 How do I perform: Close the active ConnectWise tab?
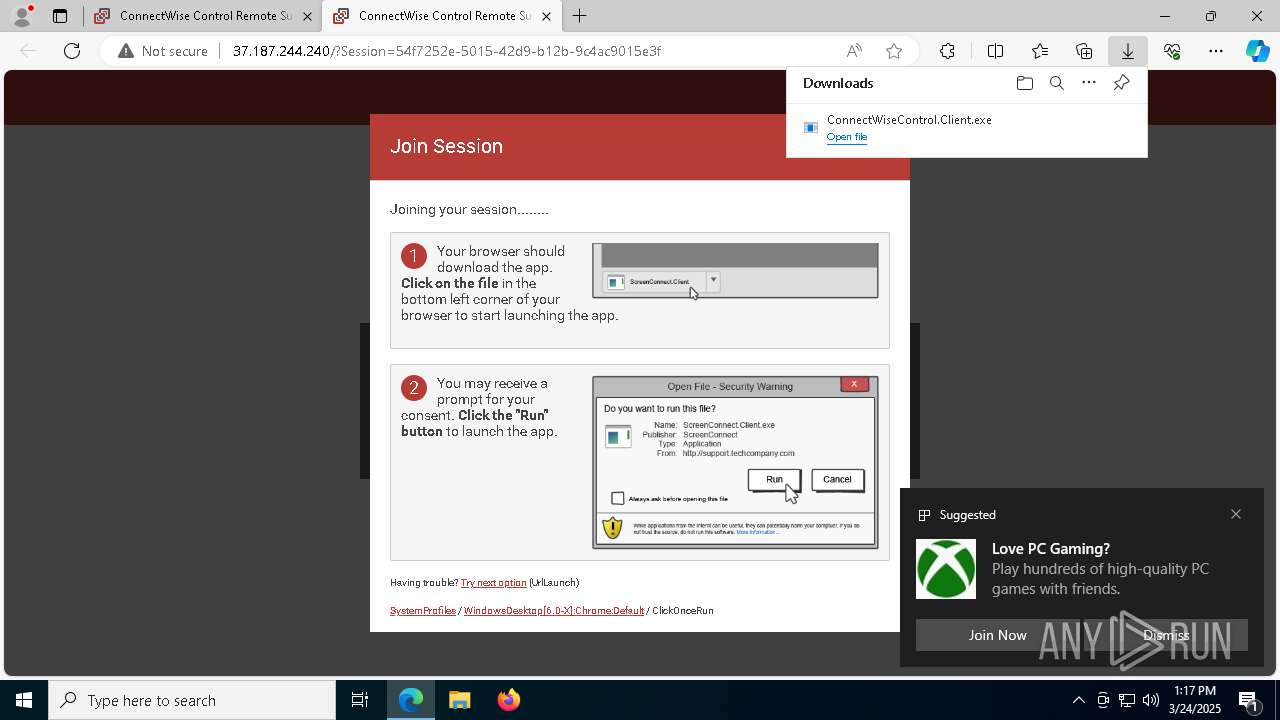pyautogui.click(x=546, y=16)
